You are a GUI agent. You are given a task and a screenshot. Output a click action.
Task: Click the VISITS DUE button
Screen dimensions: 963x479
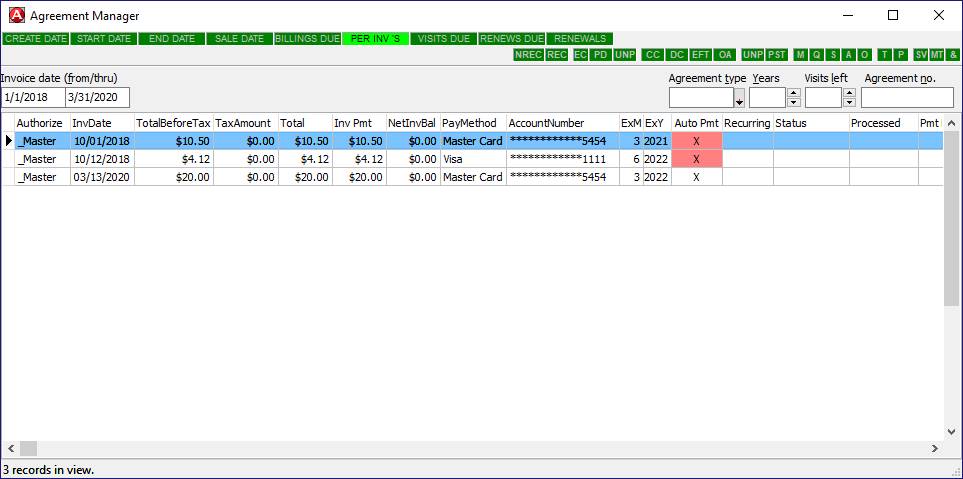click(x=443, y=39)
